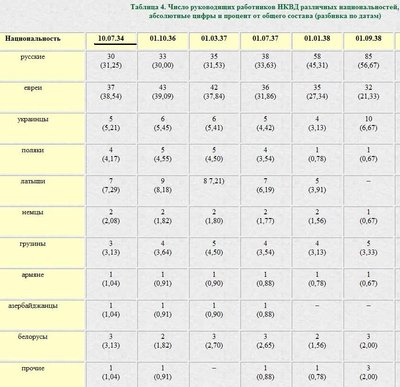Click the '01.01.38' date column header
Image resolution: width=400 pixels, height=387 pixels.
tap(317, 38)
